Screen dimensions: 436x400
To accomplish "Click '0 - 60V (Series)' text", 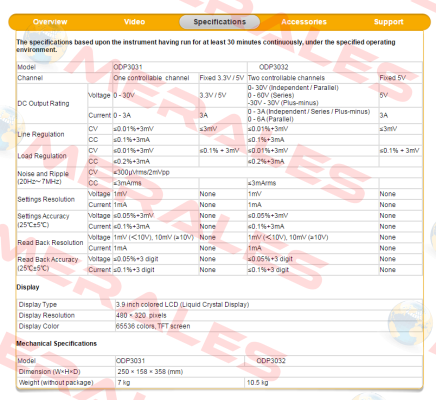I will pyautogui.click(x=271, y=95).
